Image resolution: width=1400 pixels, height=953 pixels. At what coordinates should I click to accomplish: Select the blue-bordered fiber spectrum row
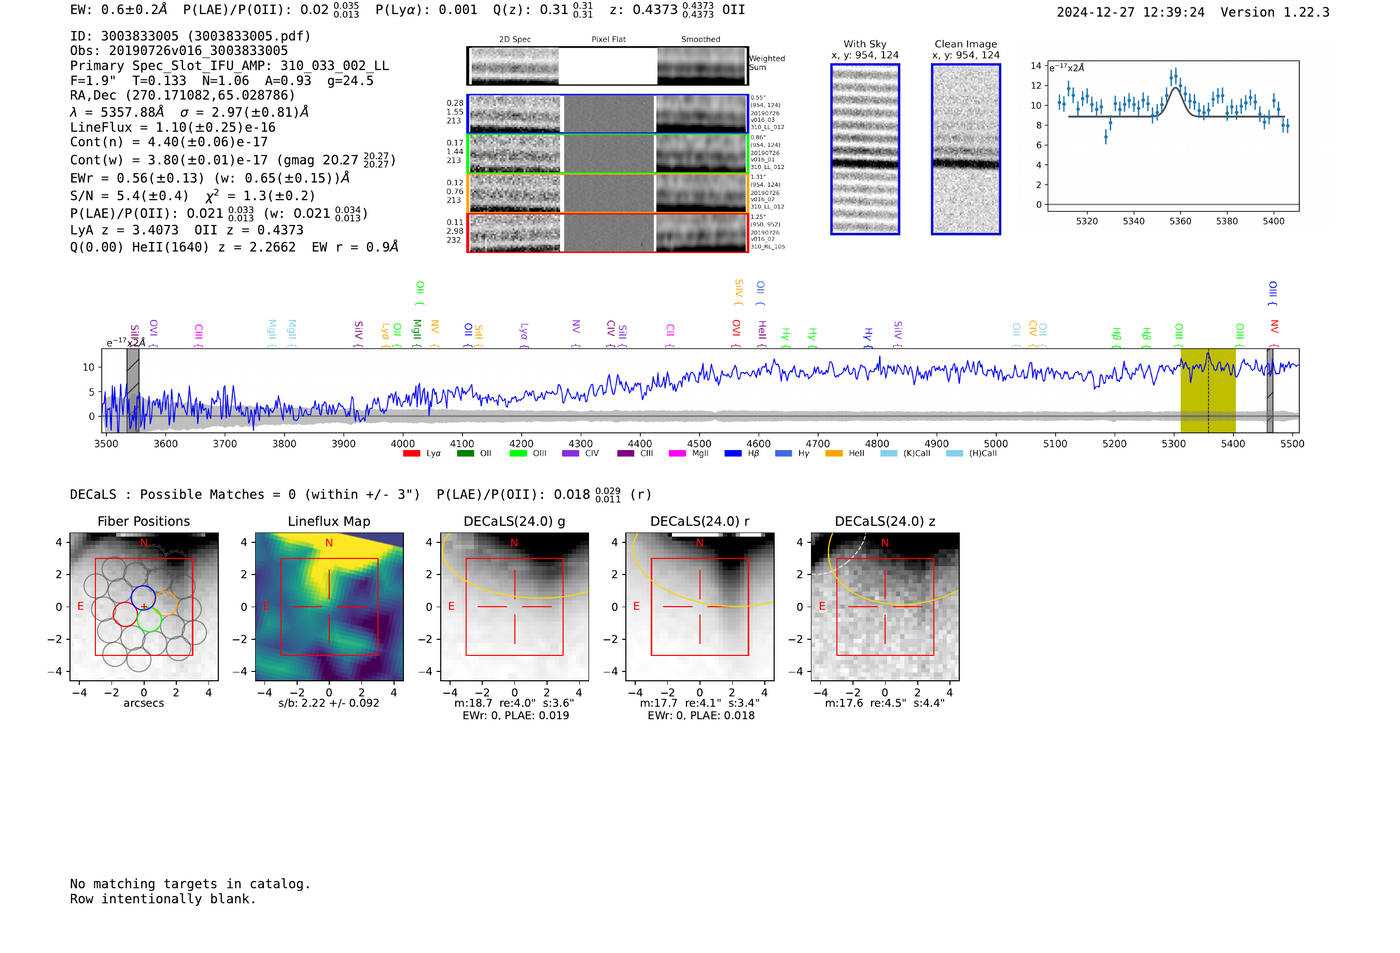(607, 114)
